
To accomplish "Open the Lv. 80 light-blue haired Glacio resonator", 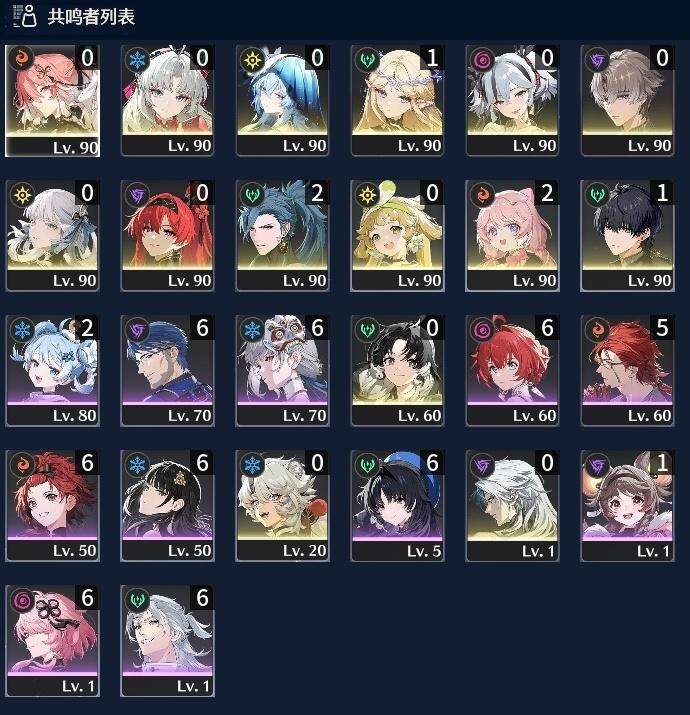I will pos(52,370).
